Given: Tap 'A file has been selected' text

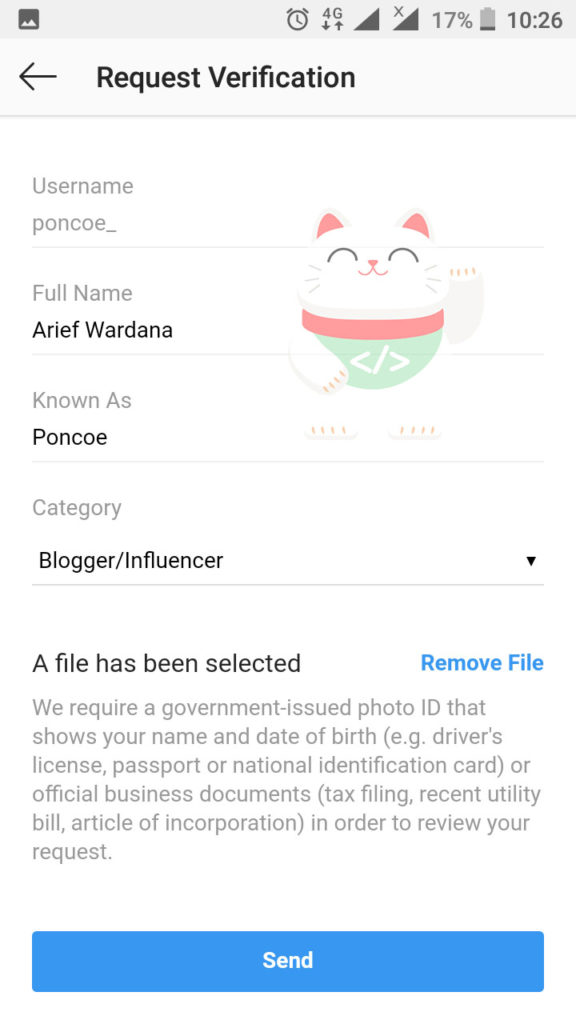Looking at the screenshot, I should click(167, 664).
